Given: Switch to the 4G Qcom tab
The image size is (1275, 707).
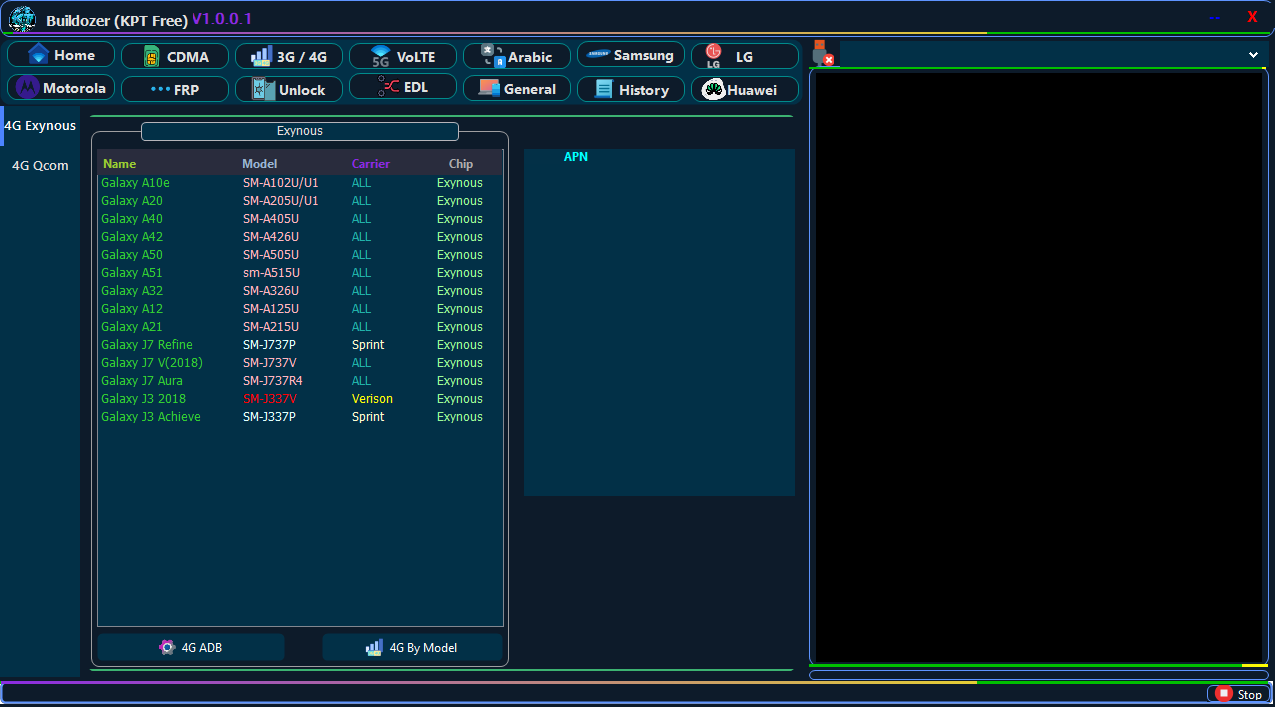Looking at the screenshot, I should [40, 166].
